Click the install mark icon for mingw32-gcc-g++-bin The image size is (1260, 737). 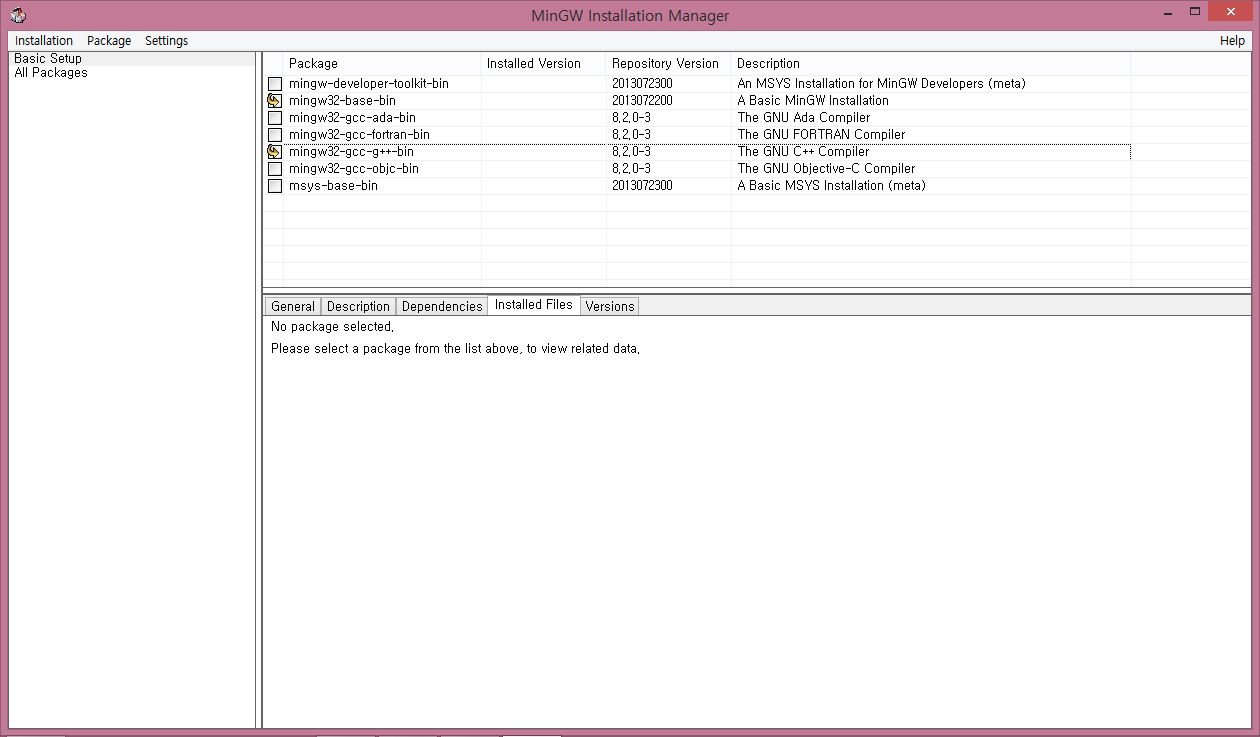pos(275,152)
